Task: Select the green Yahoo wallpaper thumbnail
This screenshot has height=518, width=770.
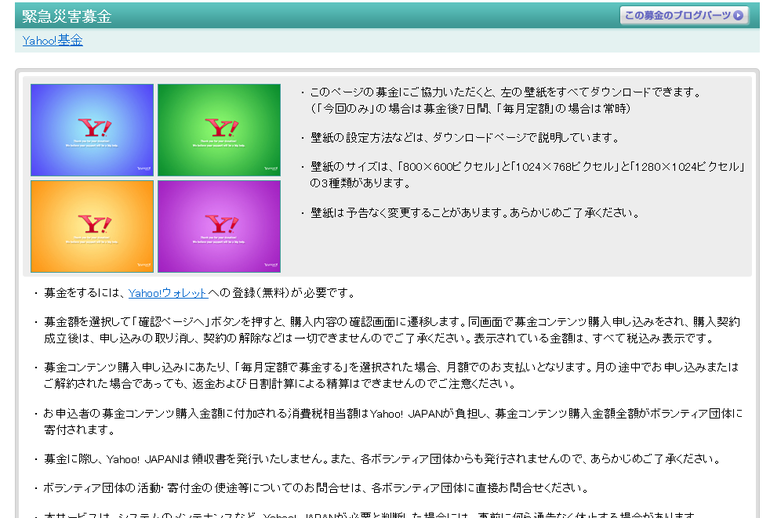Action: 219,130
